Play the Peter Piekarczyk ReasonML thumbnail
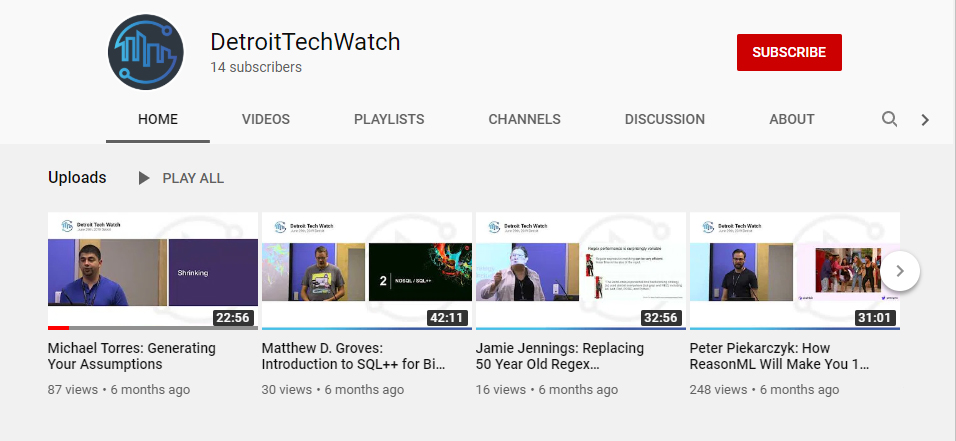The height and width of the screenshot is (441, 956). click(x=785, y=270)
